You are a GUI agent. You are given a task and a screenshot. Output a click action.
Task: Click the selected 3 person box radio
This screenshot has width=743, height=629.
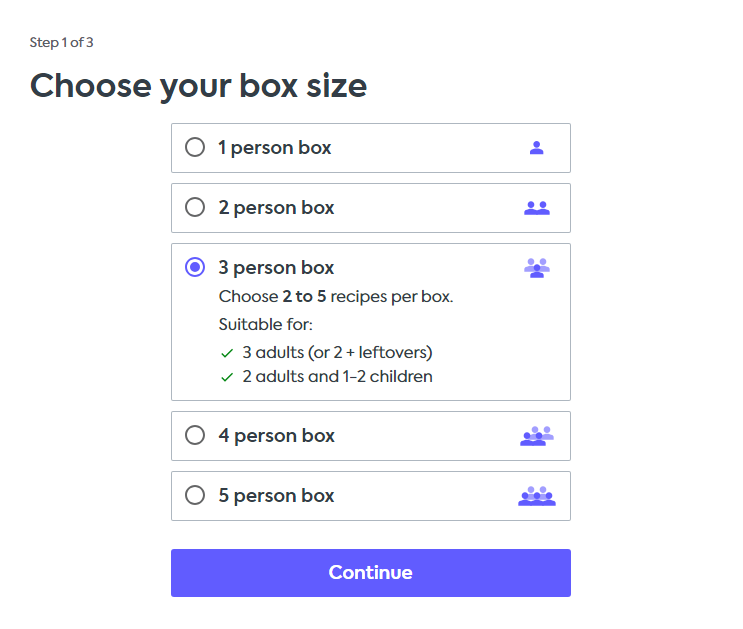pos(195,267)
